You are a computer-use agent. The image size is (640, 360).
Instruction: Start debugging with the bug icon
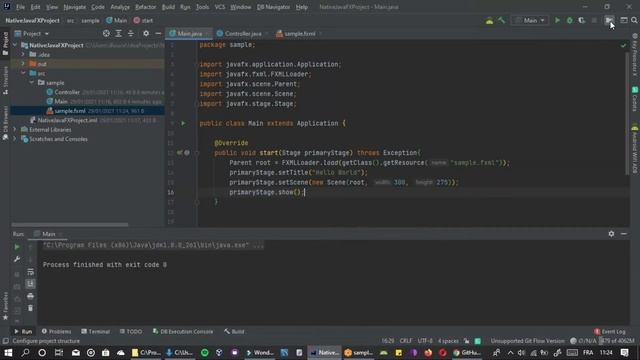(x=569, y=20)
